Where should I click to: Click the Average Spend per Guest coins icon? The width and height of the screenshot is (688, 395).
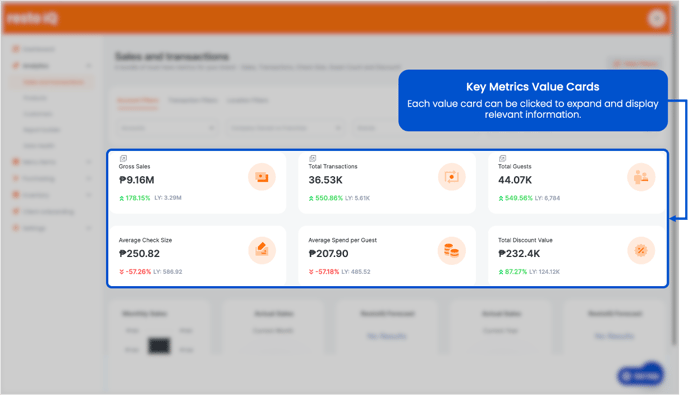click(452, 250)
